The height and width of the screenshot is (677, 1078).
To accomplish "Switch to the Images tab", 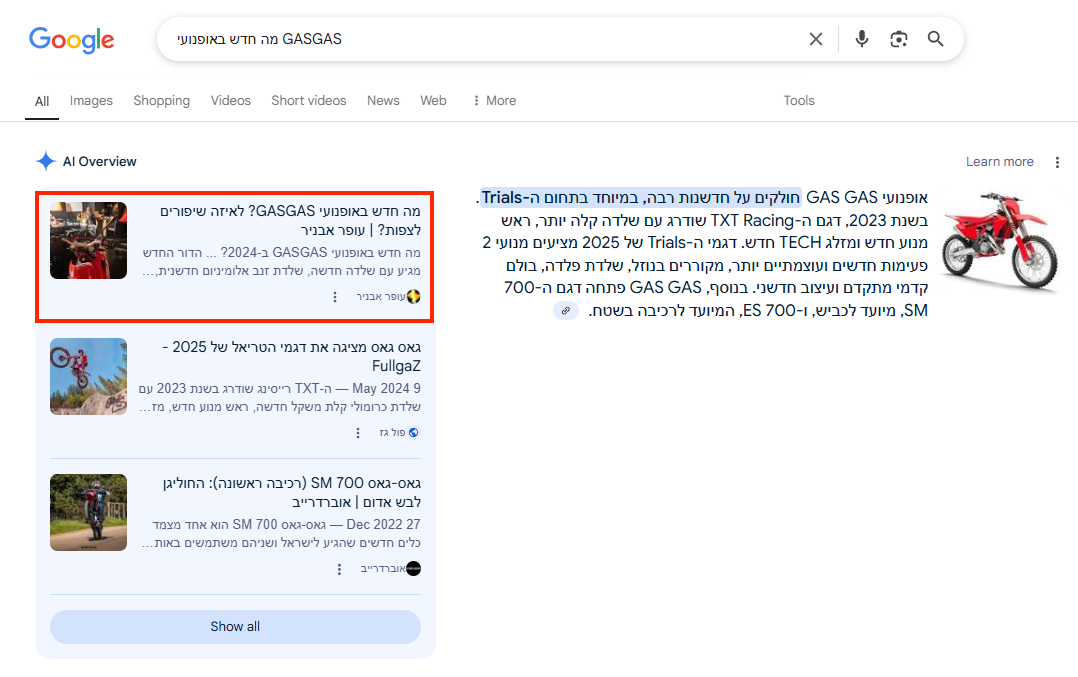I will click(91, 100).
